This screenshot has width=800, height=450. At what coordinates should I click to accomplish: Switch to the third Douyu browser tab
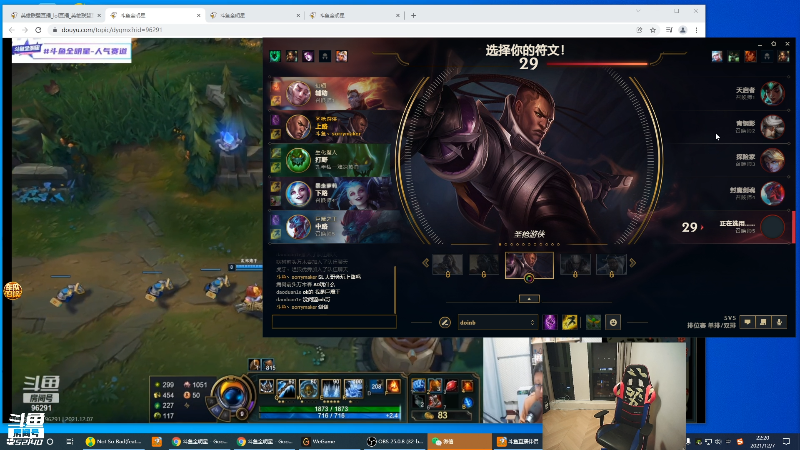click(255, 15)
